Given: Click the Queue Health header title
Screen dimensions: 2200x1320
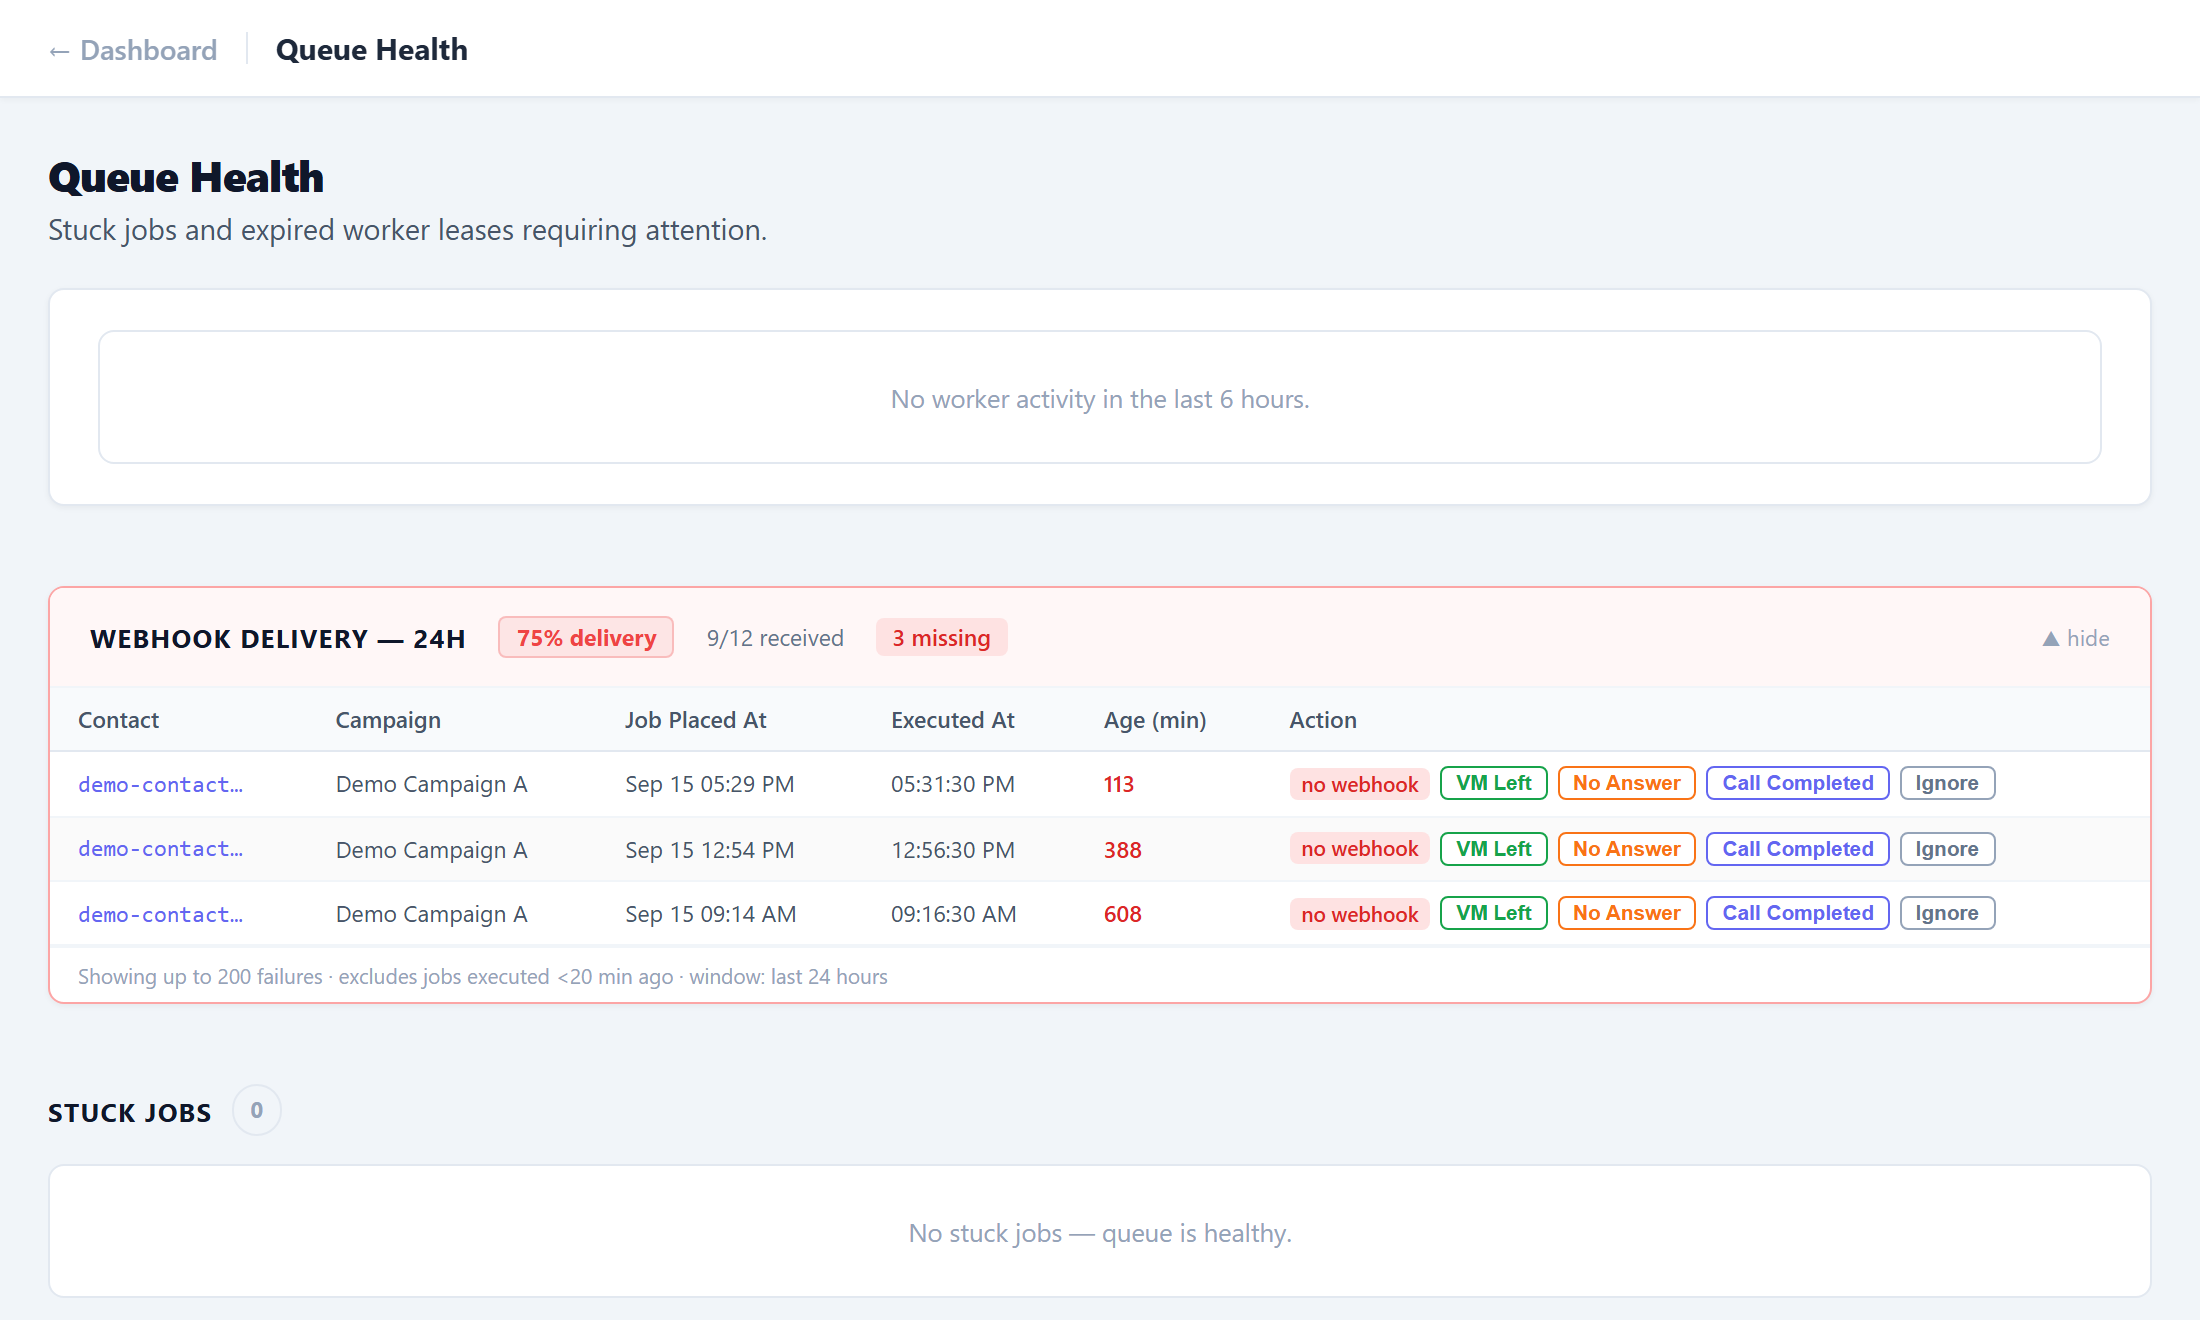Looking at the screenshot, I should 371,50.
